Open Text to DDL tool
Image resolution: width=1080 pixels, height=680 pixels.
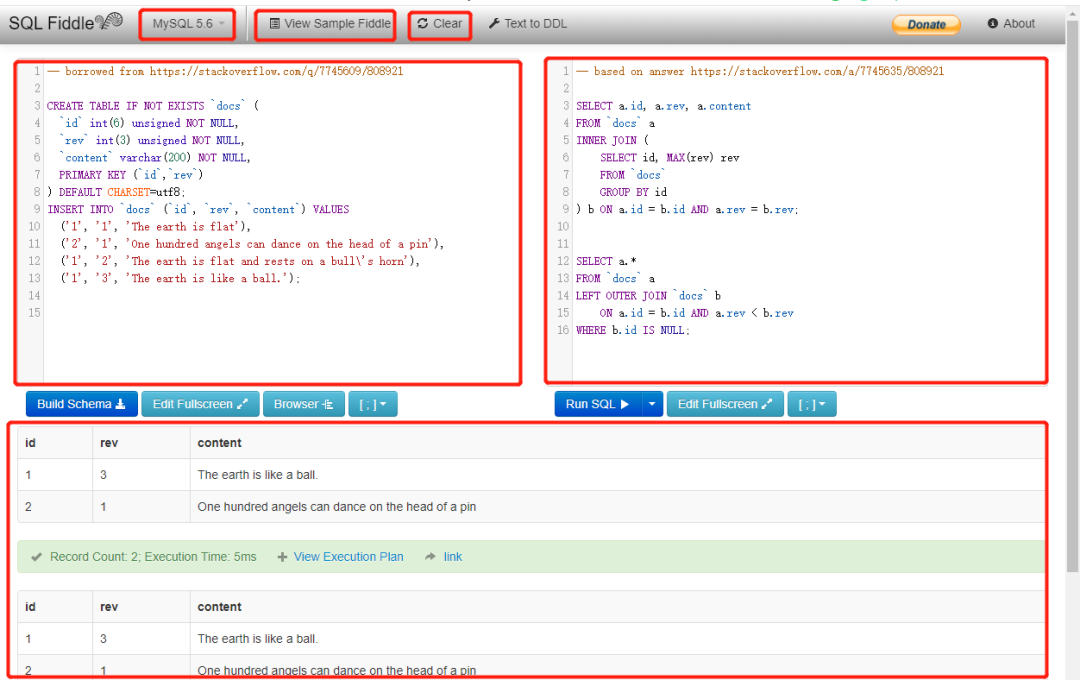(527, 24)
